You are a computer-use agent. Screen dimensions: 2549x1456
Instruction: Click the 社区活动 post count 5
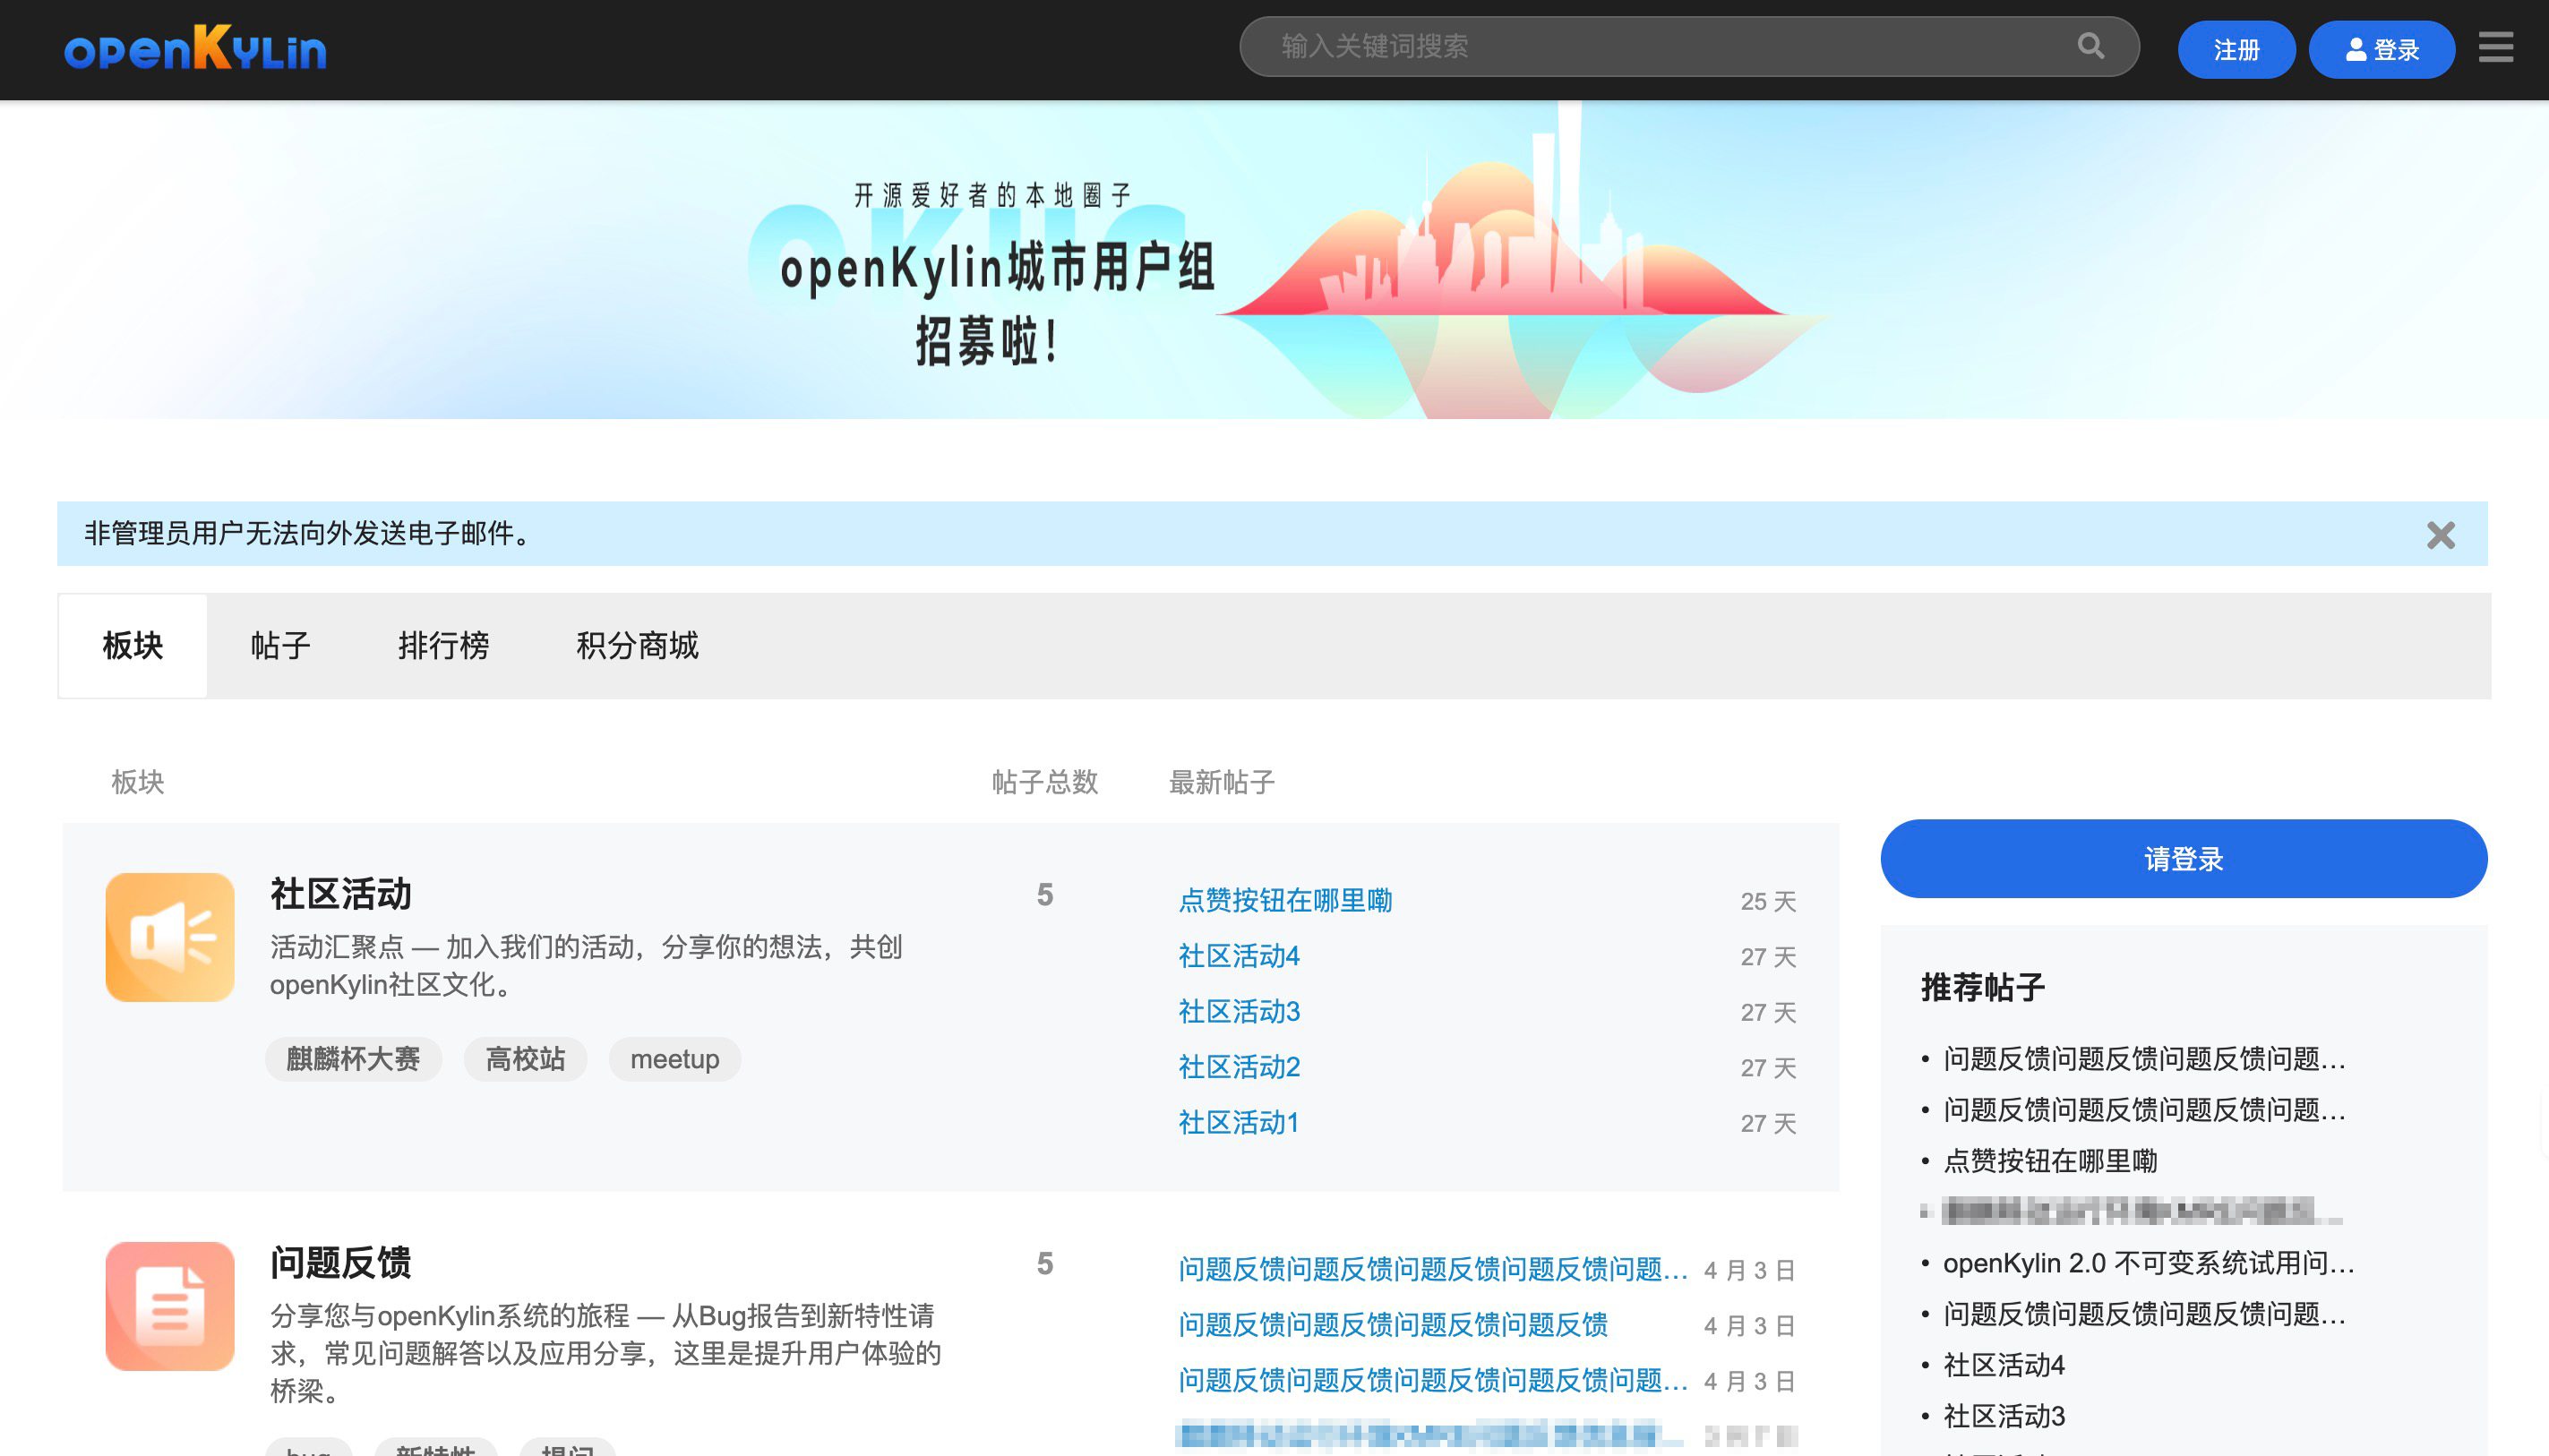coord(1045,894)
